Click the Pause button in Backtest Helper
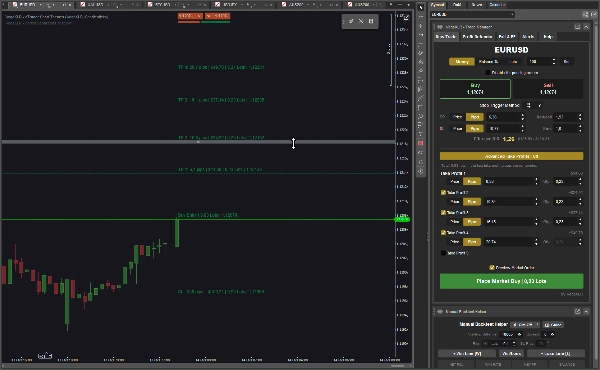This screenshot has height=370, width=600. [553, 324]
